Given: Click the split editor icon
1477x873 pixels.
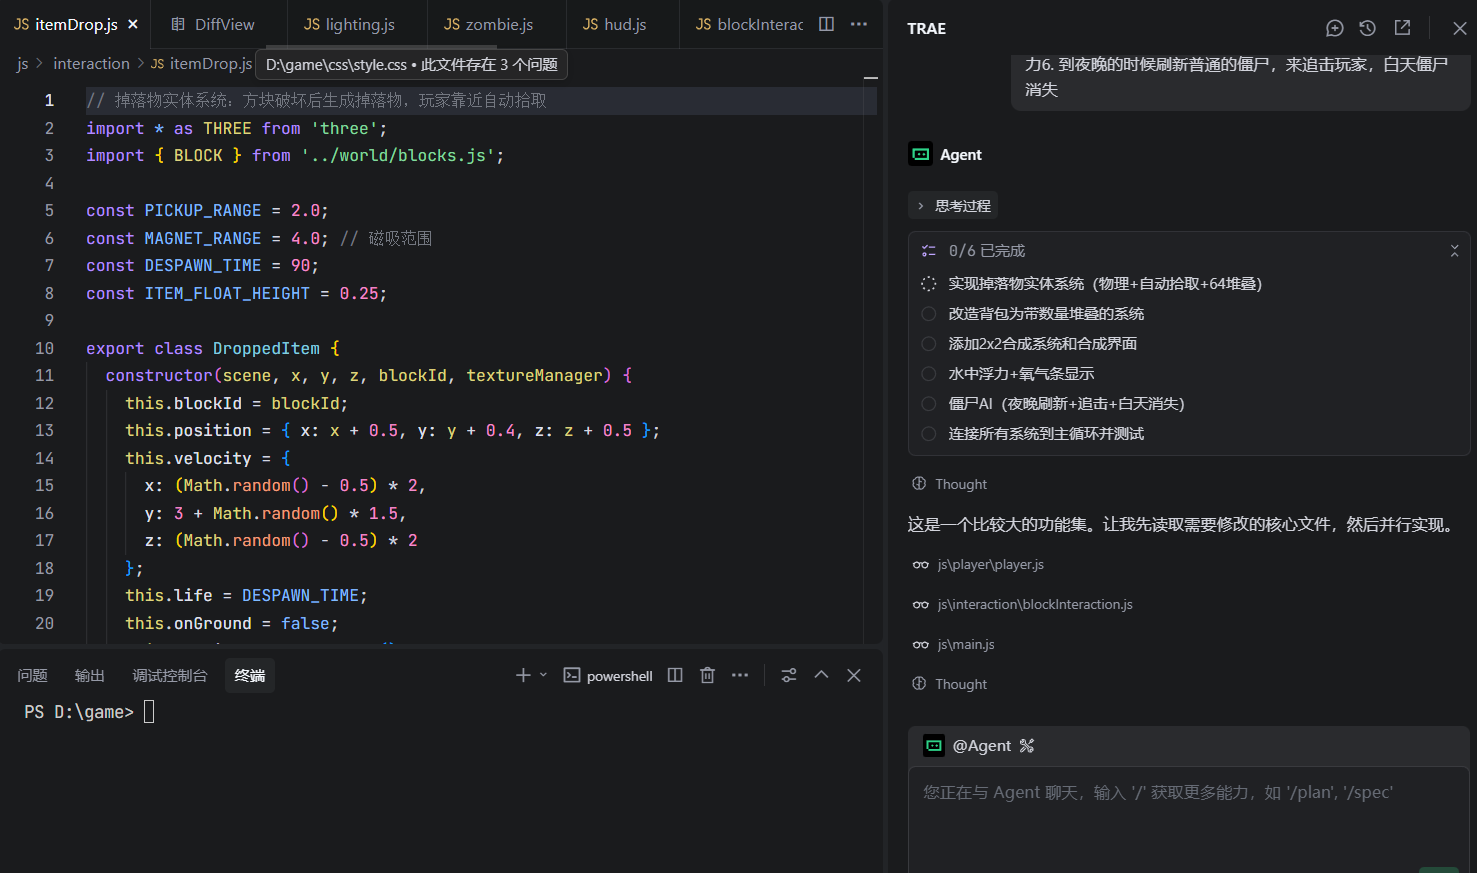Looking at the screenshot, I should pos(826,24).
